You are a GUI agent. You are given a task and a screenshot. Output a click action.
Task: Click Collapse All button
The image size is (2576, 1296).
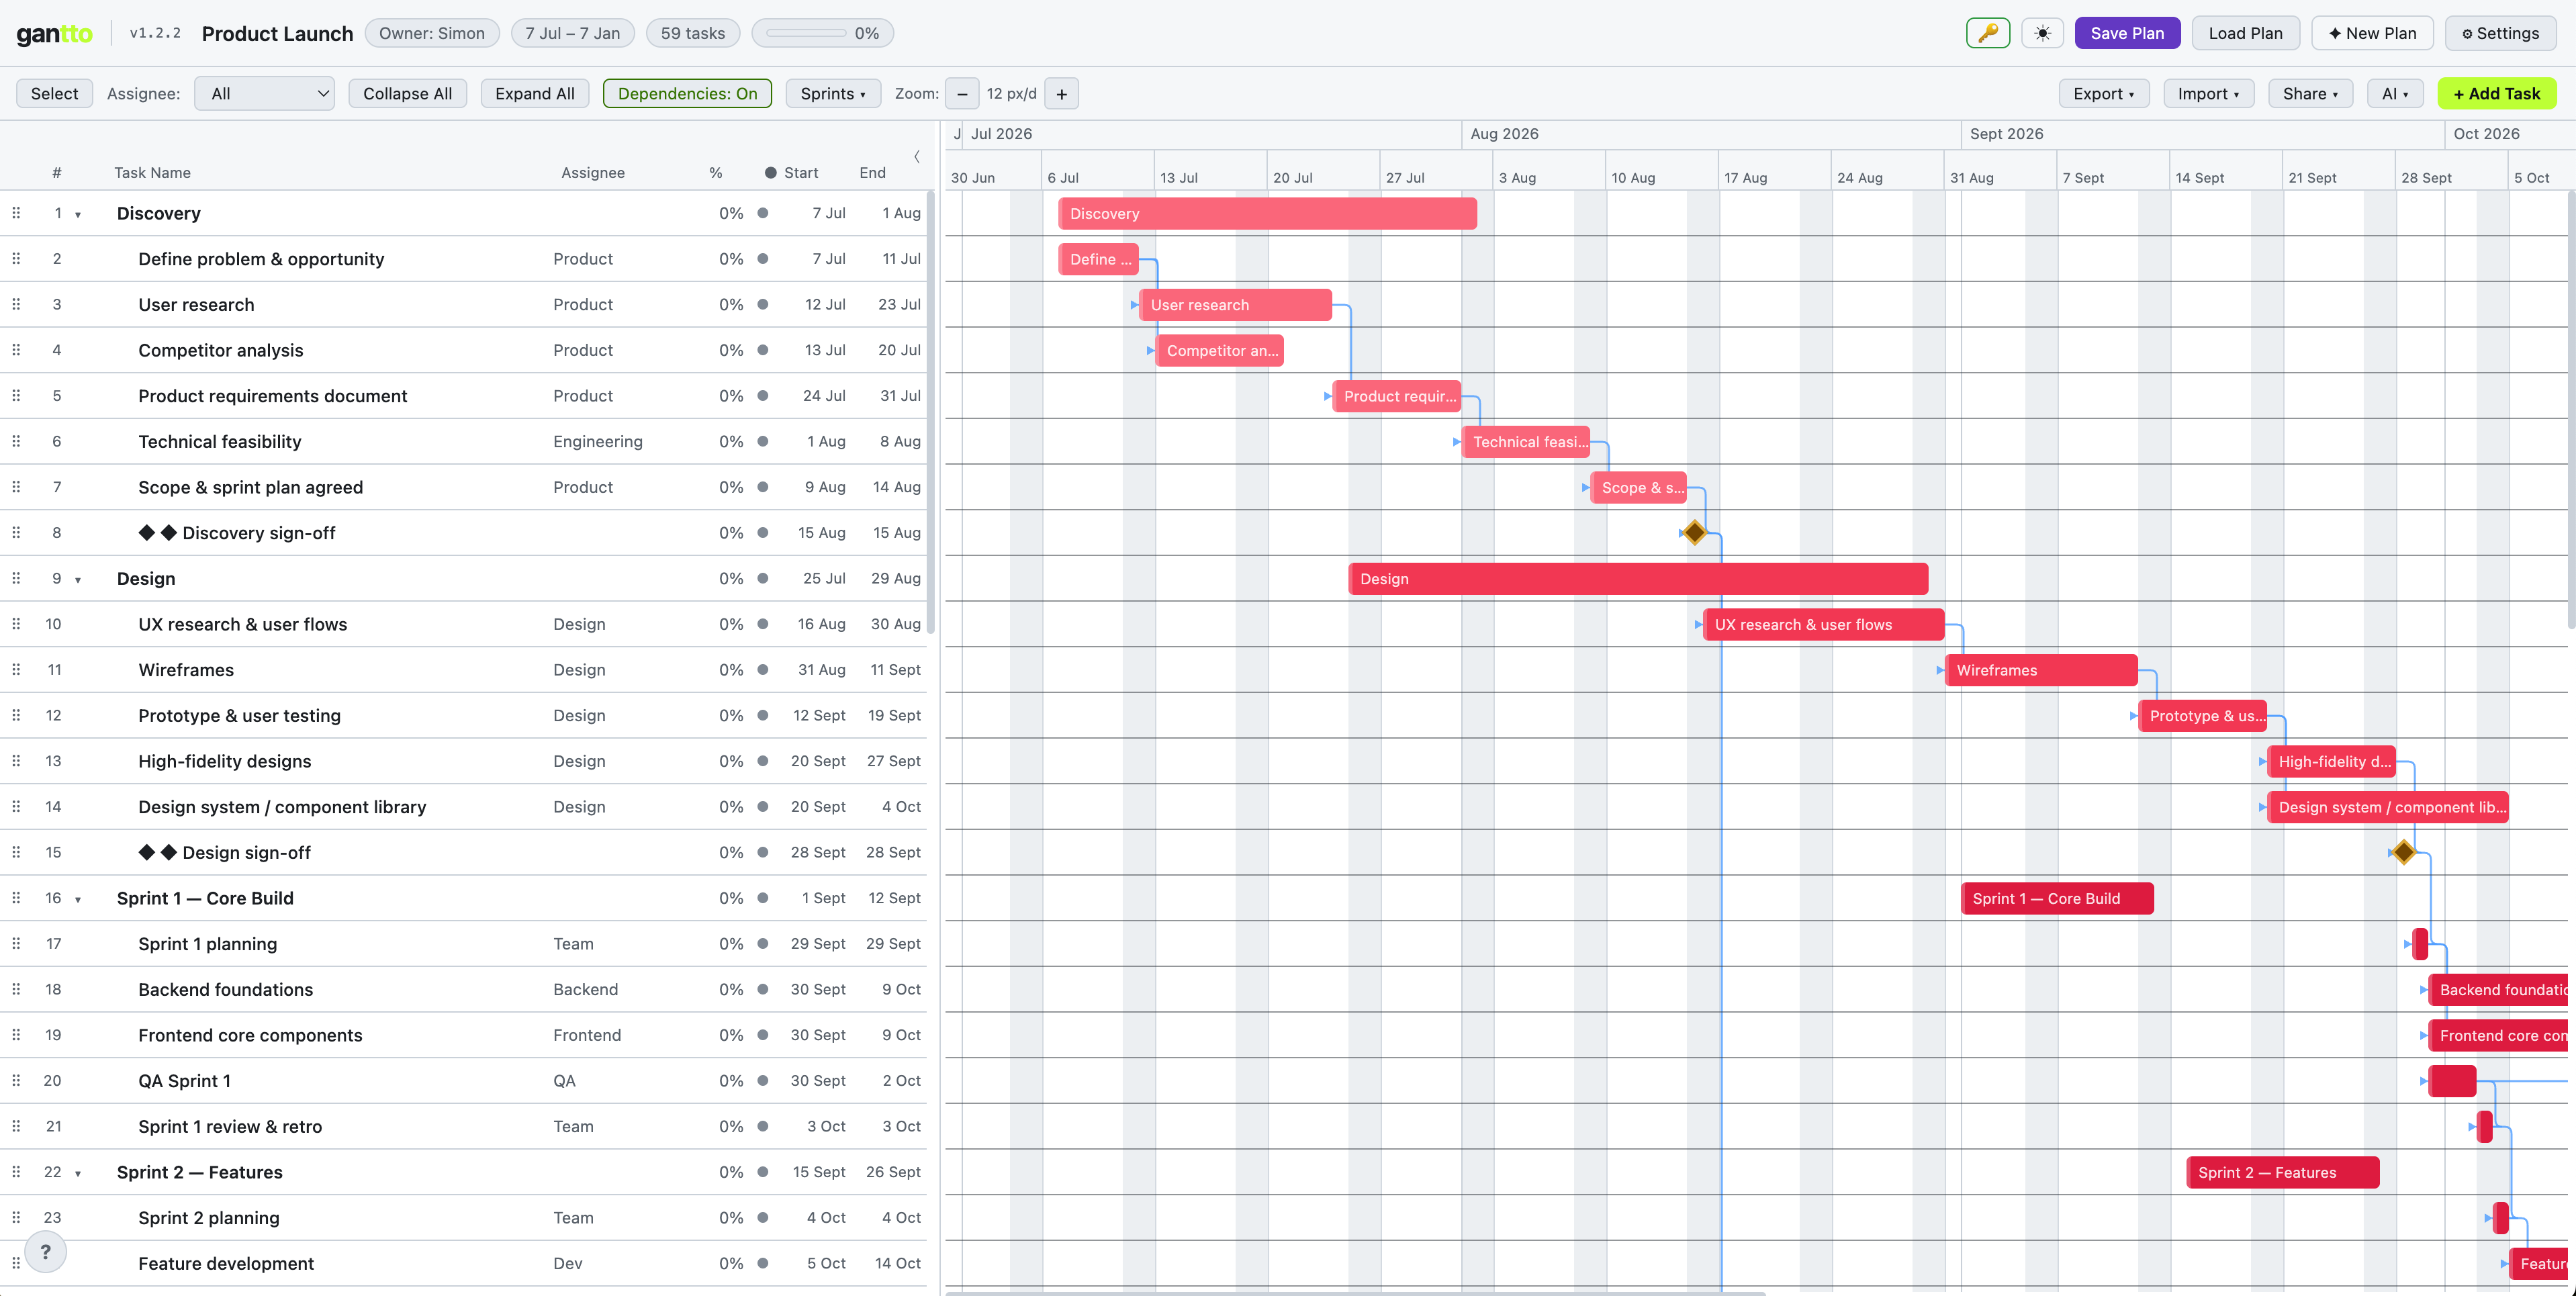[x=407, y=94]
